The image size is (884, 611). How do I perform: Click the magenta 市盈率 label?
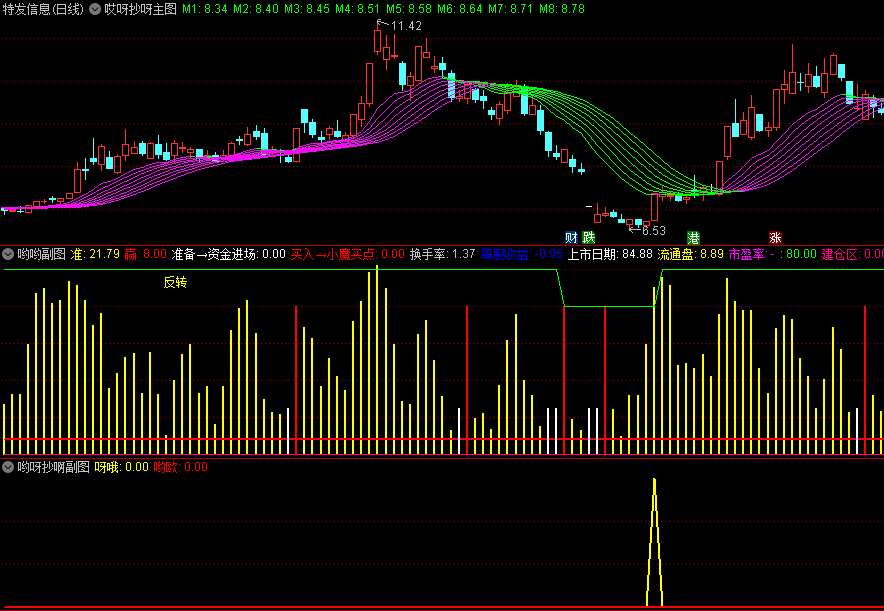746,254
